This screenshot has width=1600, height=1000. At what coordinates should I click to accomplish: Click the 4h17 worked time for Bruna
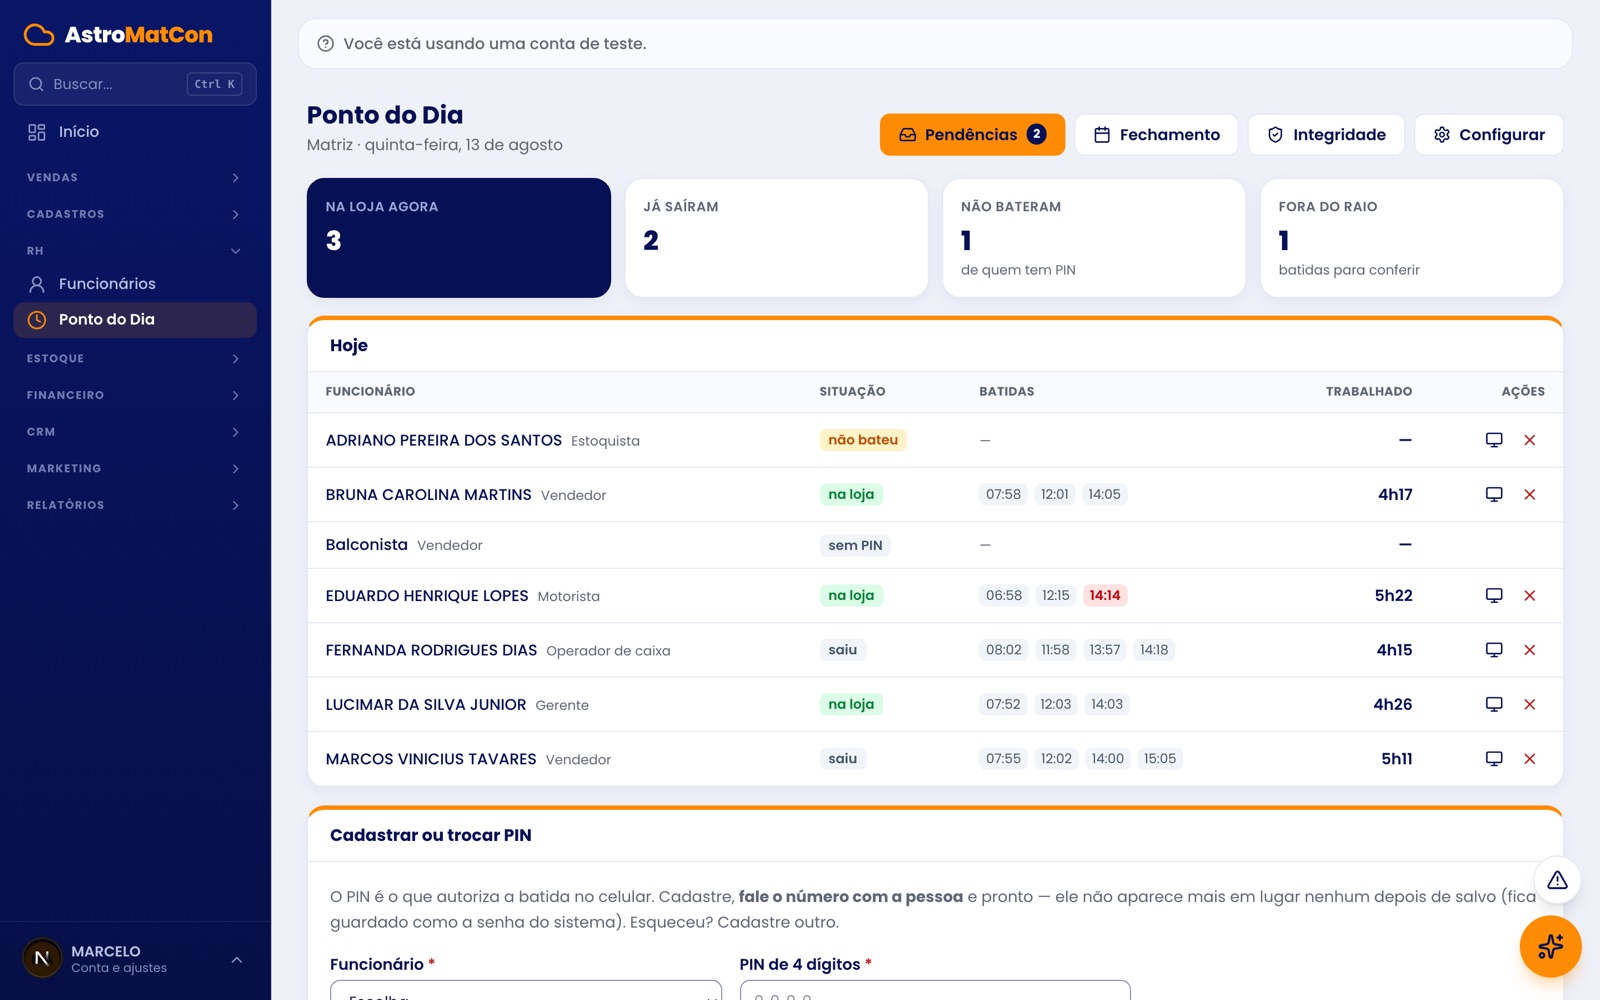[1395, 495]
